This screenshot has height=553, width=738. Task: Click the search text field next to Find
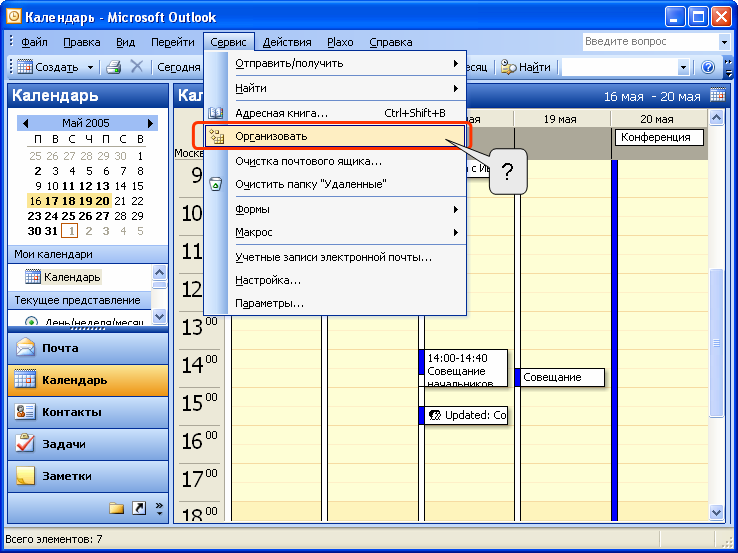pos(620,67)
